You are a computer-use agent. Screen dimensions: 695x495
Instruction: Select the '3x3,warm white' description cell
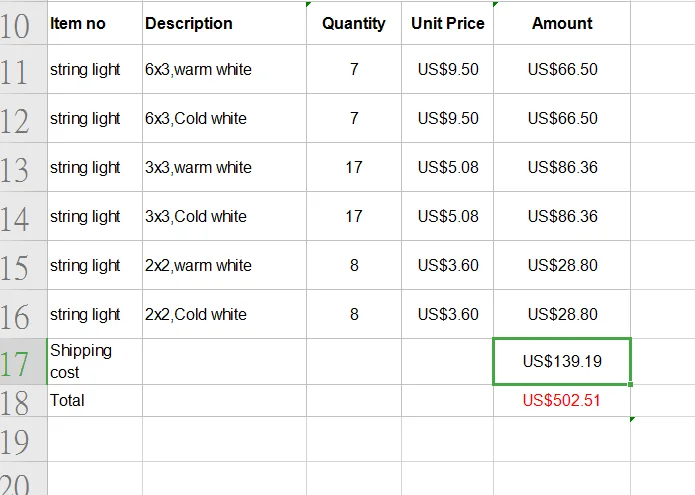224,168
